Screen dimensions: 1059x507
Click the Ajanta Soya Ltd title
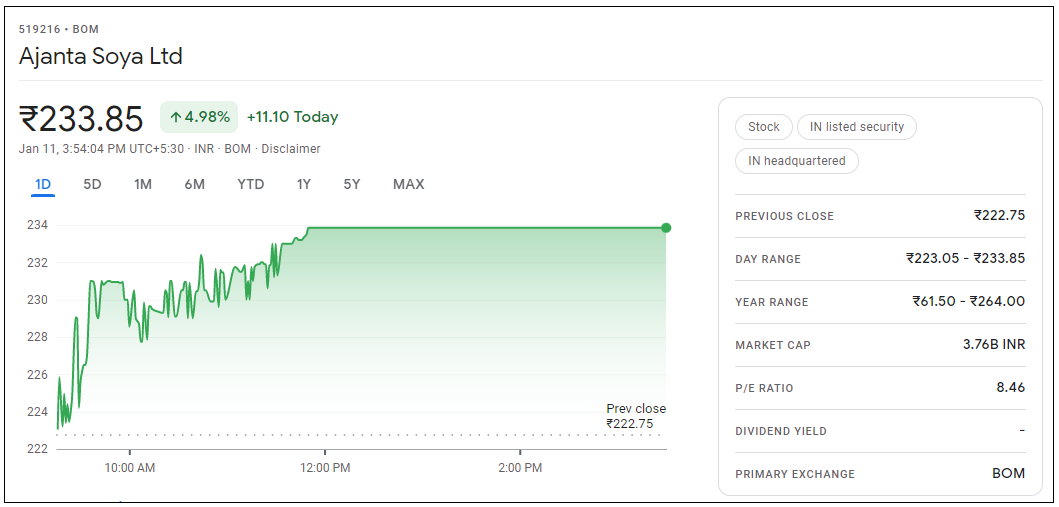click(x=101, y=56)
